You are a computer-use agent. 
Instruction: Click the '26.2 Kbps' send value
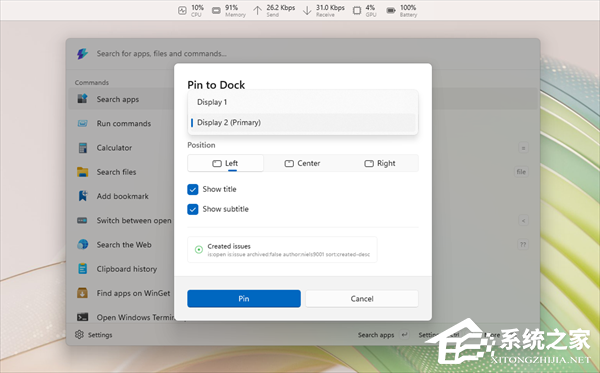tap(280, 7)
